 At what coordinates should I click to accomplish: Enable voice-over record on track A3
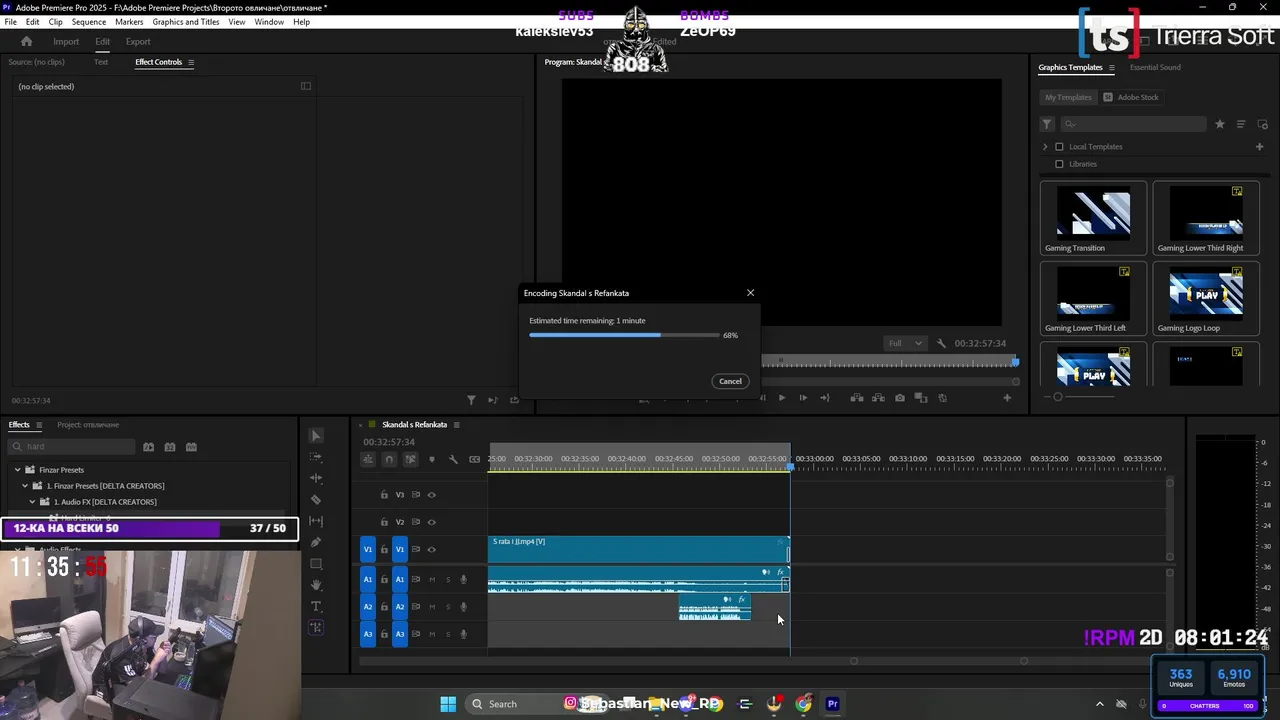coord(463,634)
